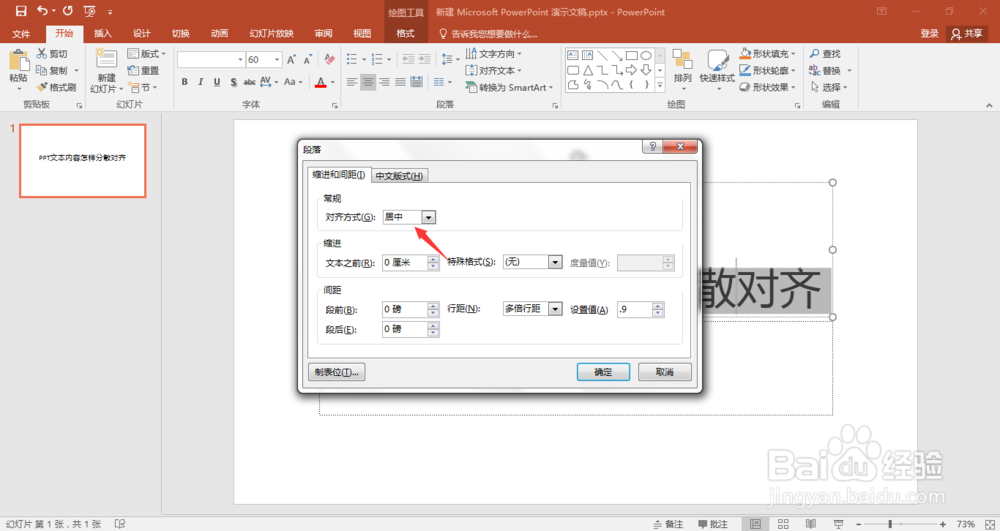Confirm the dialog with 确定
1000x531 pixels.
pyautogui.click(x=603, y=372)
